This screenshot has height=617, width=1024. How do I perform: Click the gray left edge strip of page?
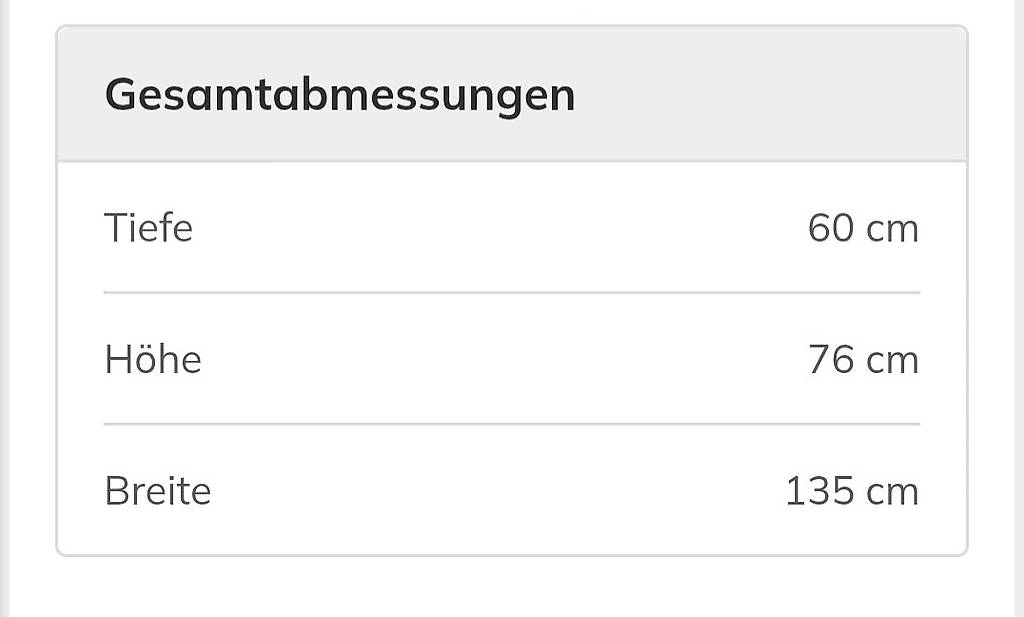pyautogui.click(x=5, y=308)
